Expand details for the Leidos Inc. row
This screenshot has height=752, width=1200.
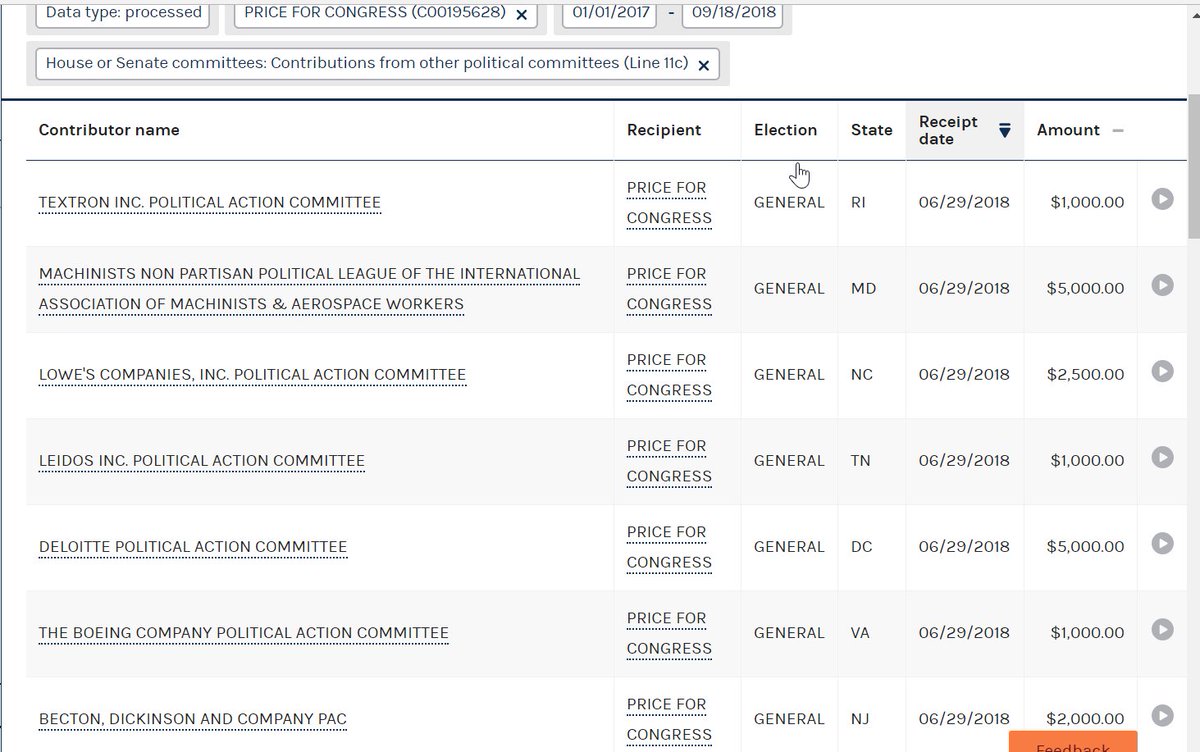point(1161,457)
